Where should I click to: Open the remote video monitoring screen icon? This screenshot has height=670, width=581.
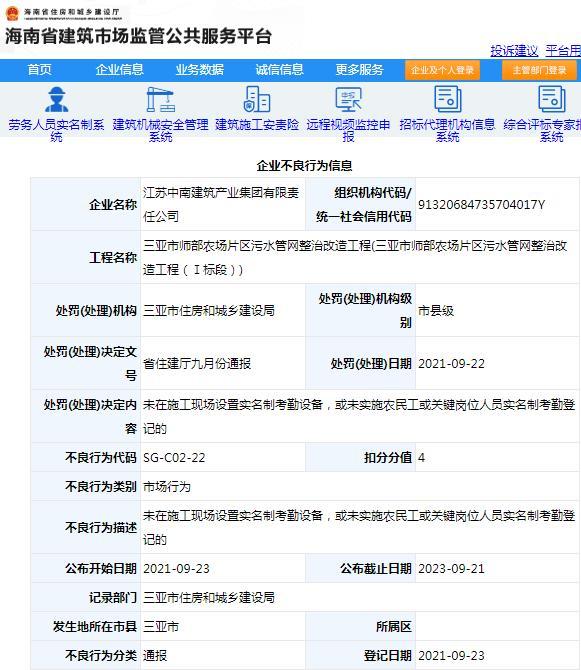[348, 99]
